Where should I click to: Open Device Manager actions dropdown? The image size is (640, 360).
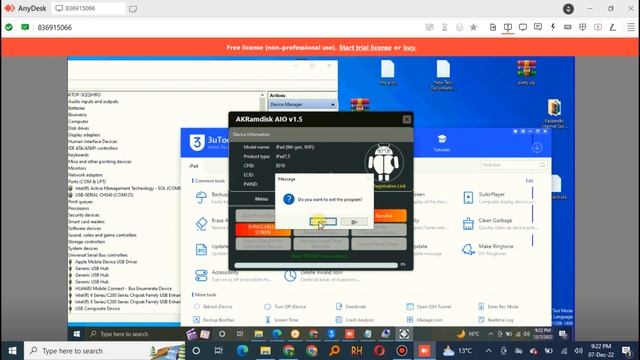coord(302,104)
